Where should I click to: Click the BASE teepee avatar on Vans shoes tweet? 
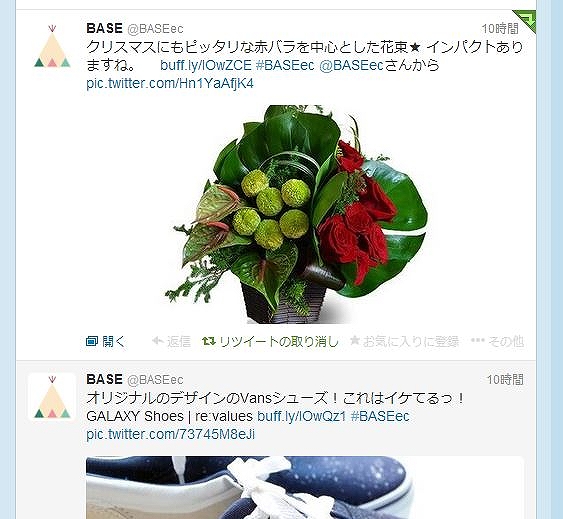click(52, 397)
